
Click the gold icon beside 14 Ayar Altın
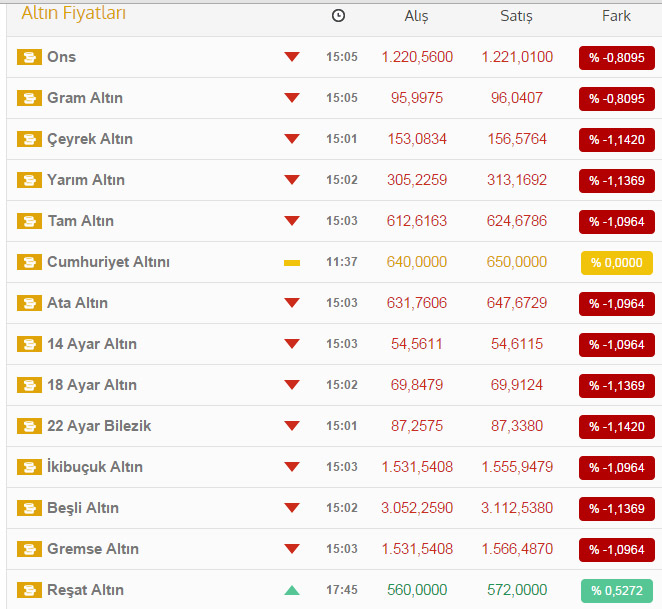(29, 344)
